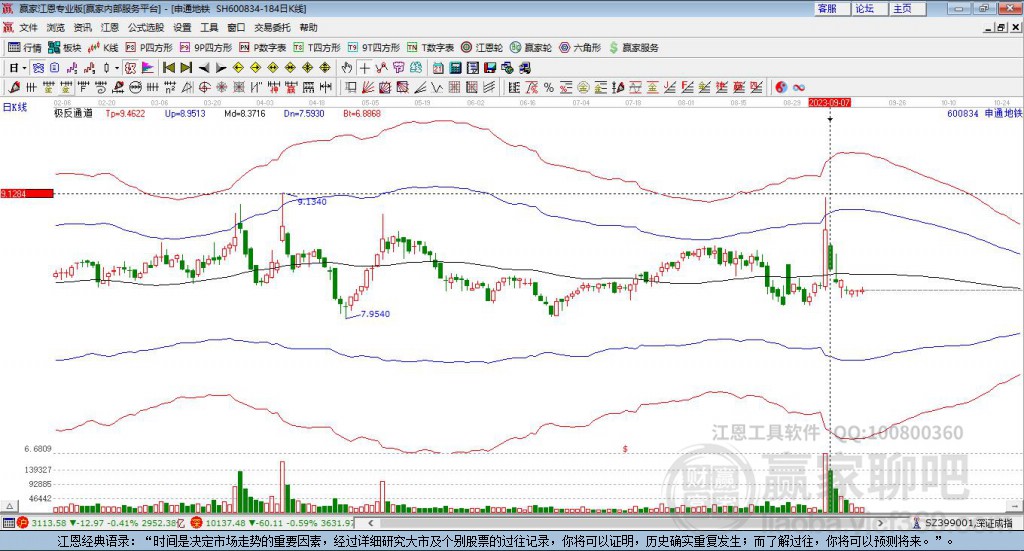Viewport: 1024px width, 551px height.
Task: Open the 江恩轮 Gann wheel
Action: click(482, 48)
